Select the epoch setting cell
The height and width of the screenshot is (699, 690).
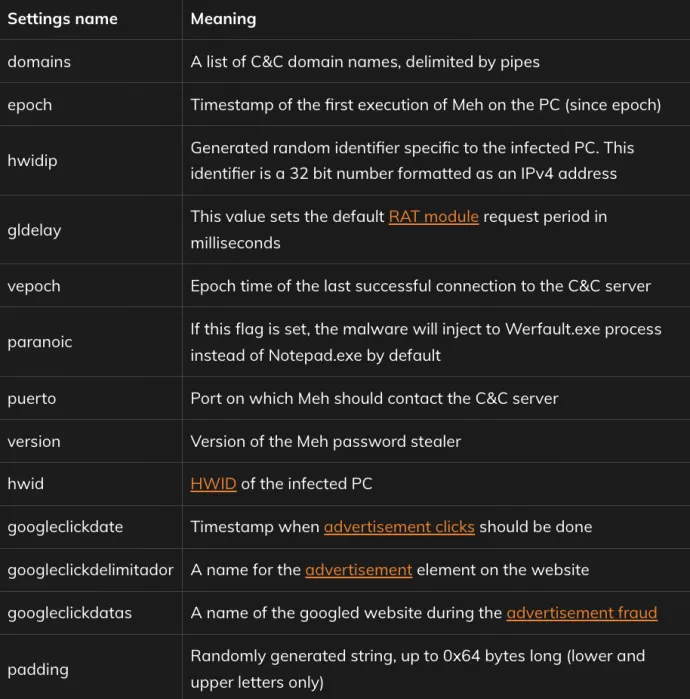pyautogui.click(x=91, y=104)
